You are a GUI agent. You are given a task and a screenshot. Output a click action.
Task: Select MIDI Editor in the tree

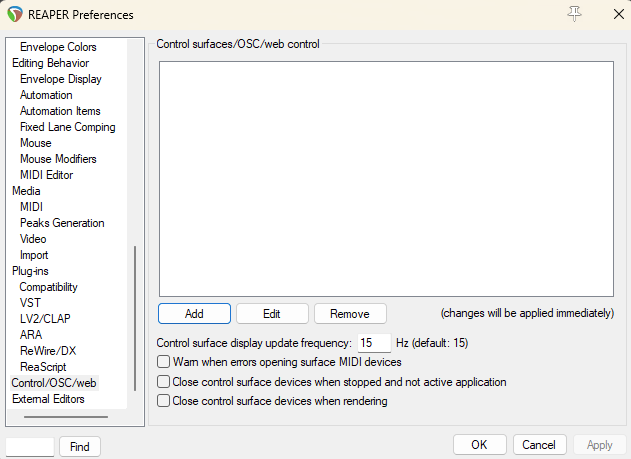(47, 175)
